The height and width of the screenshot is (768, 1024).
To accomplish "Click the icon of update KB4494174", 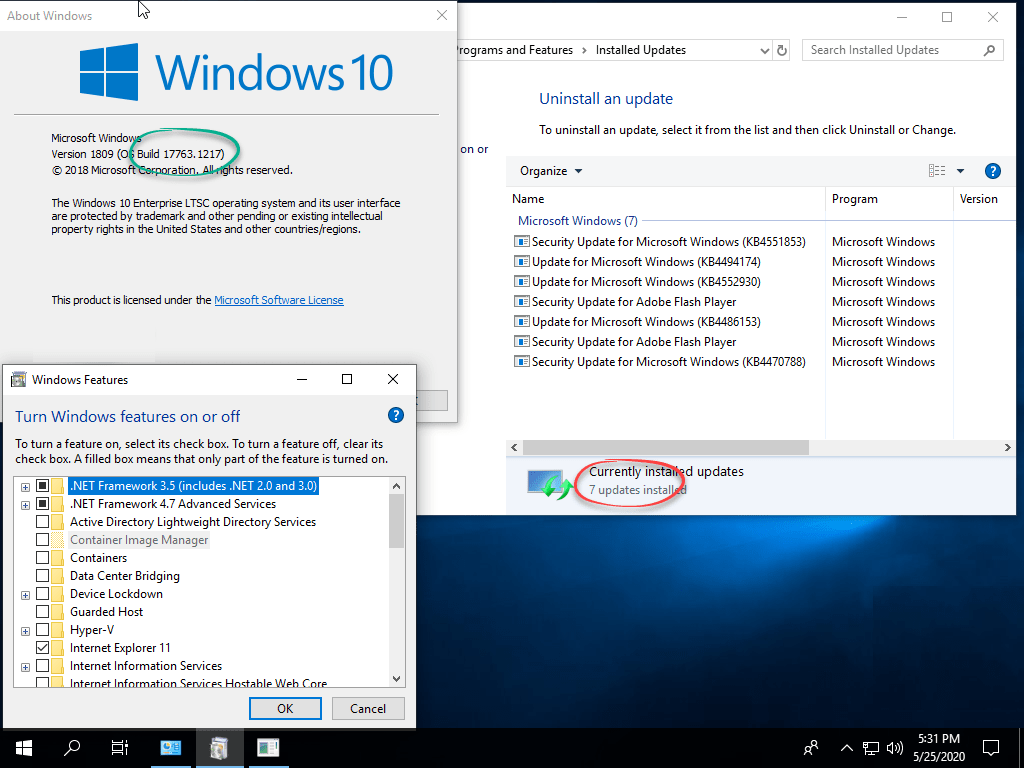I will (521, 262).
